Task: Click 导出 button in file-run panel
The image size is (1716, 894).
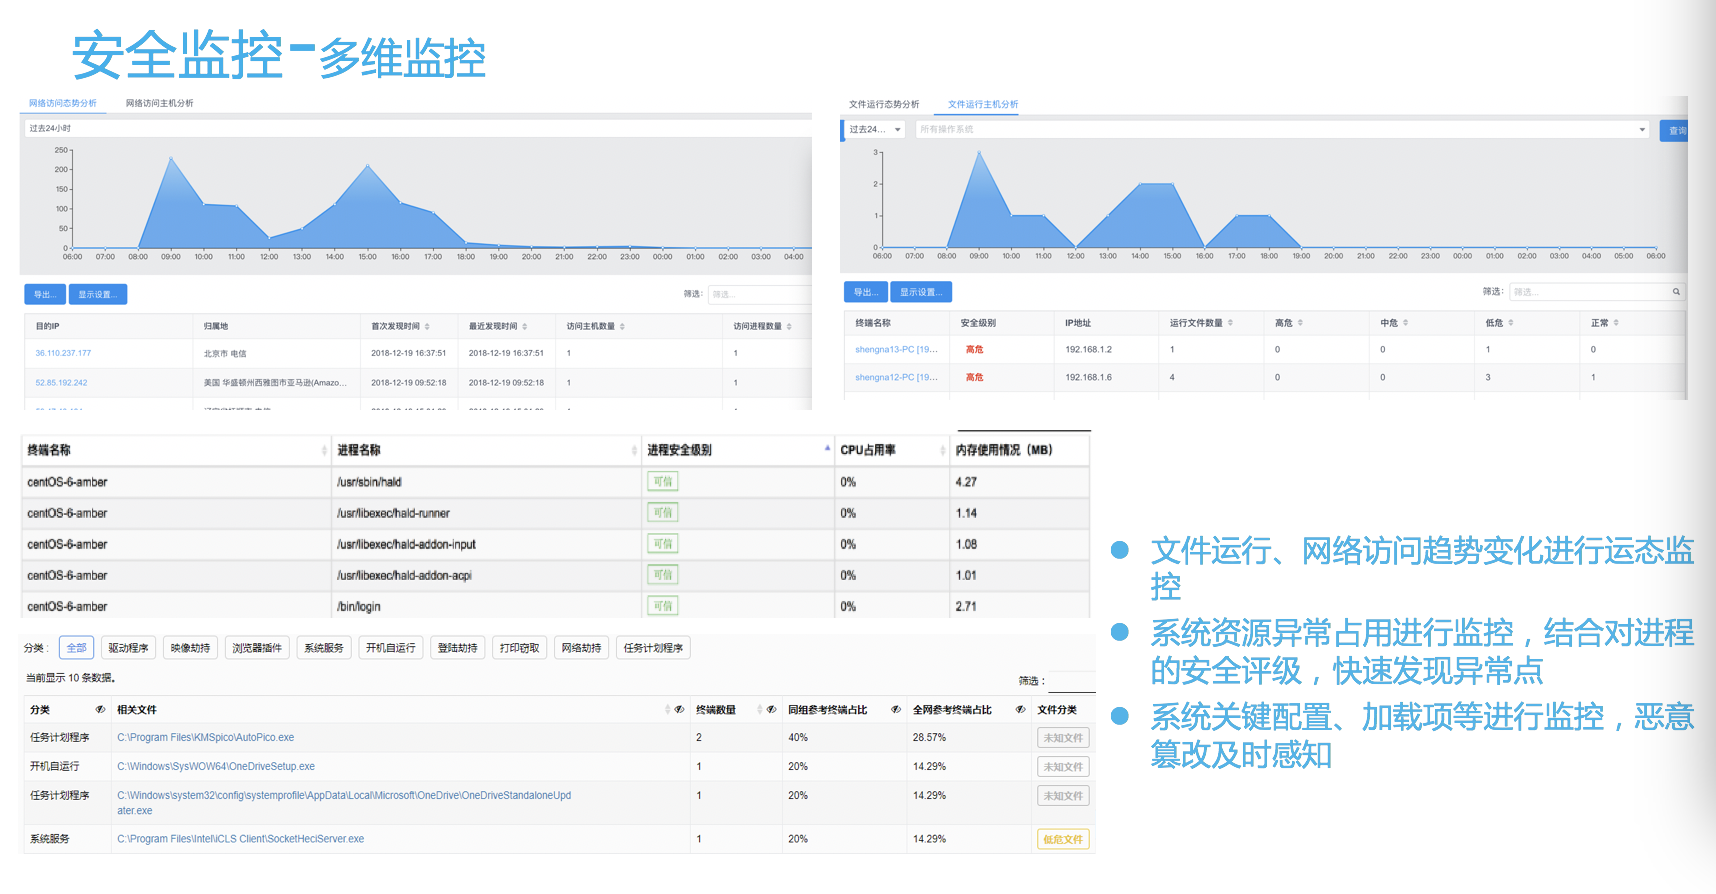Action: pyautogui.click(x=866, y=292)
